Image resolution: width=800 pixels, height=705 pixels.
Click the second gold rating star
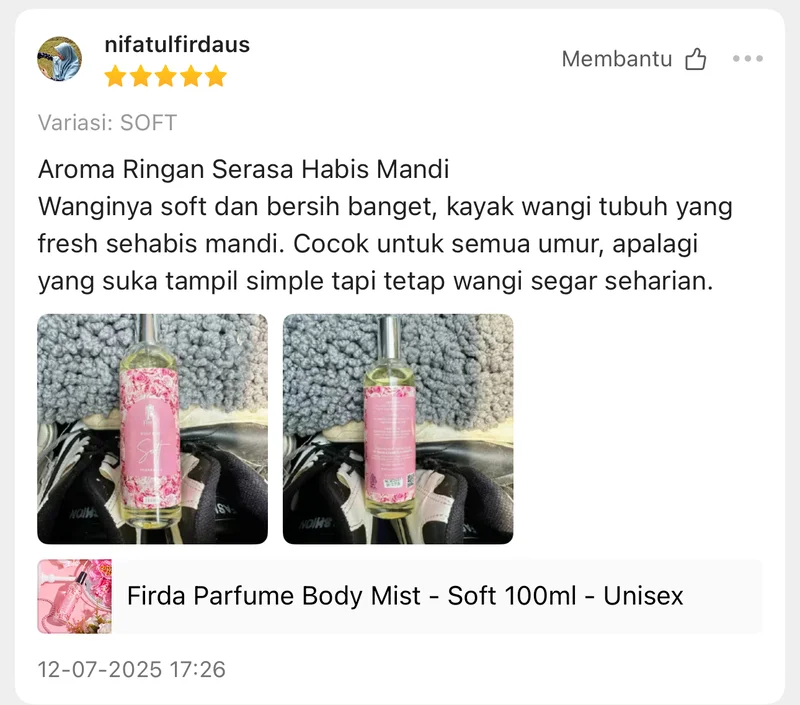click(x=141, y=77)
